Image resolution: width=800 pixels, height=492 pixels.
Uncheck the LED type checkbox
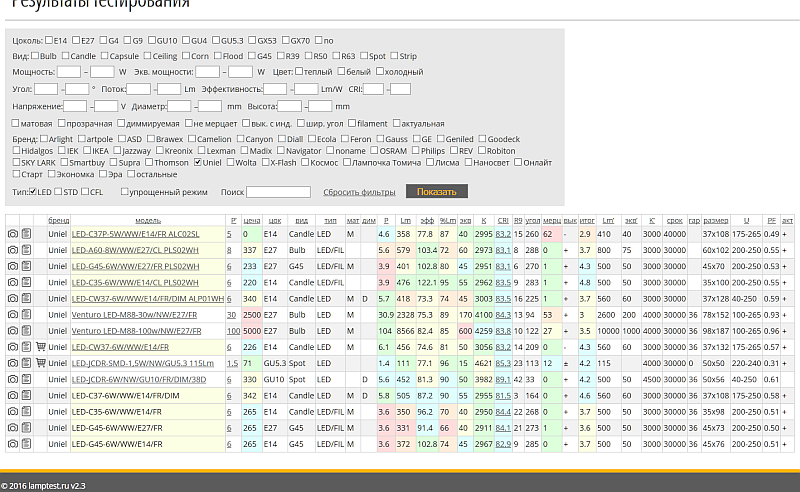tap(33, 191)
